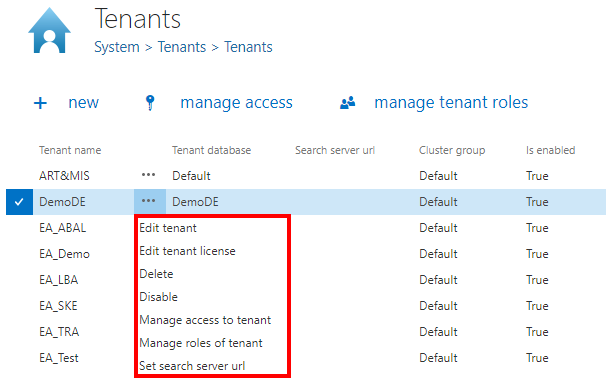The height and width of the screenshot is (384, 612).
Task: Open the middle Tenants breadcrumb link
Action: pyautogui.click(x=181, y=47)
